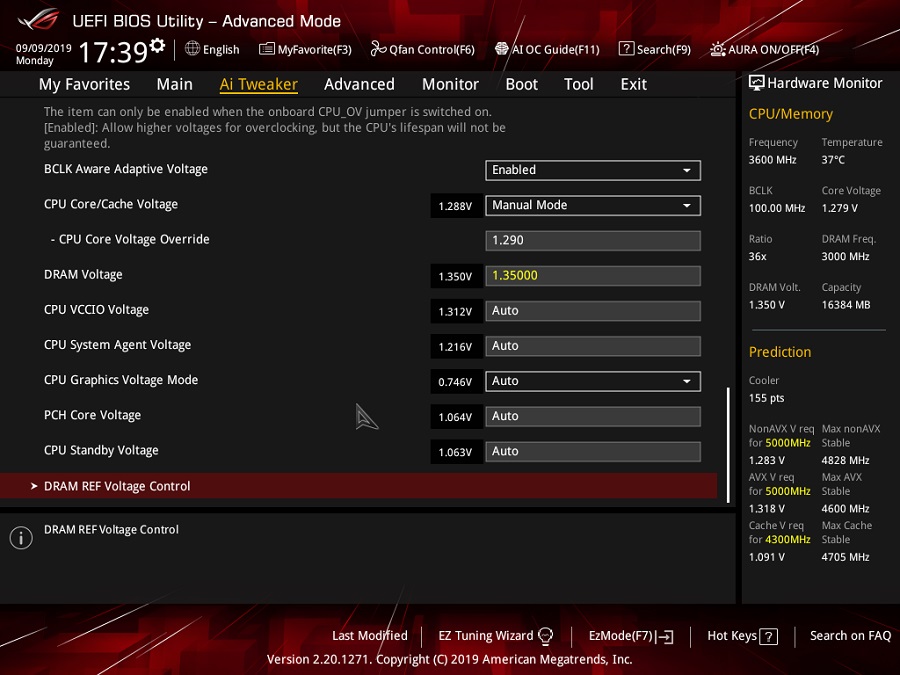Click the Hardware Monitor screen icon
This screenshot has height=675, width=900.
[x=757, y=83]
